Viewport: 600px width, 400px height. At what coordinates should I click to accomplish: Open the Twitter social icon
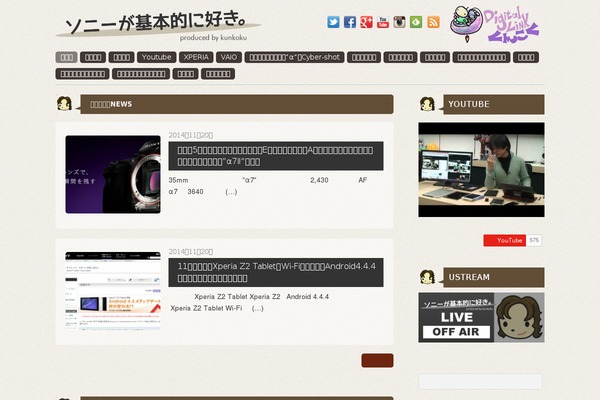point(333,22)
